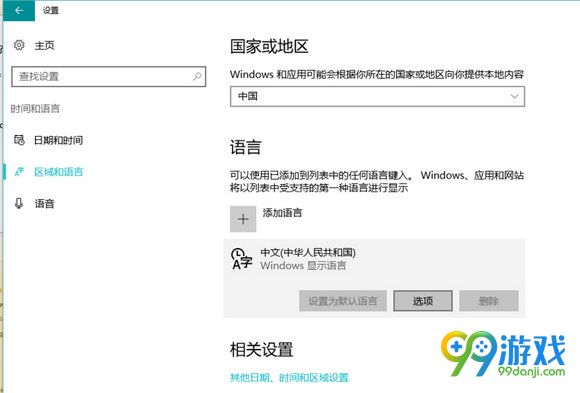This screenshot has height=393, width=580.
Task: Click the 设置为默认语言 button
Action: pyautogui.click(x=343, y=301)
